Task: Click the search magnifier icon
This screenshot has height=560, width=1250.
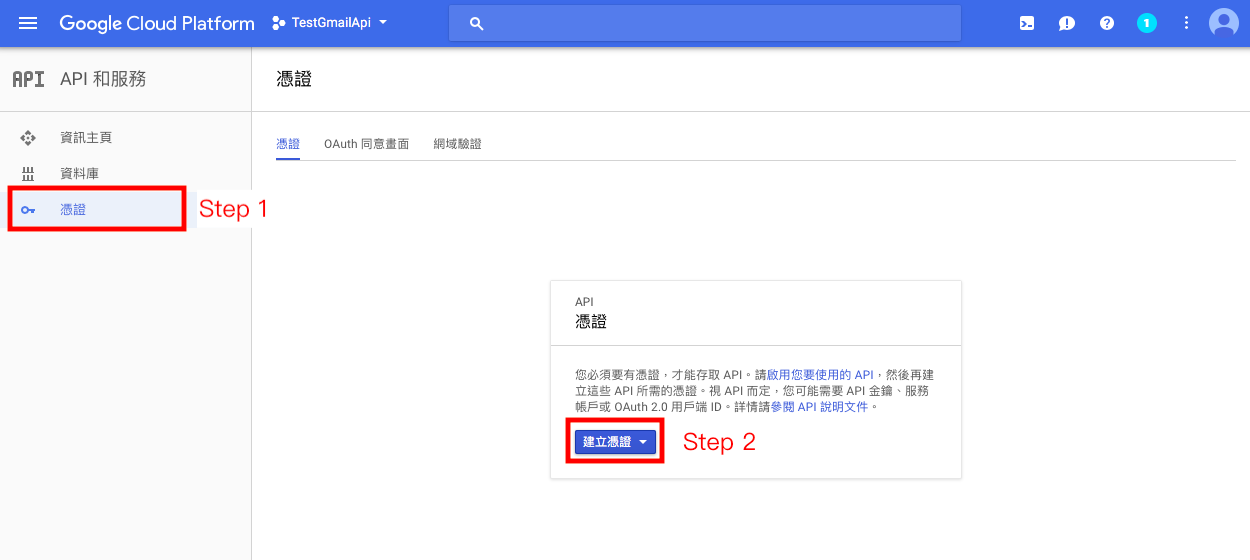Action: (477, 23)
